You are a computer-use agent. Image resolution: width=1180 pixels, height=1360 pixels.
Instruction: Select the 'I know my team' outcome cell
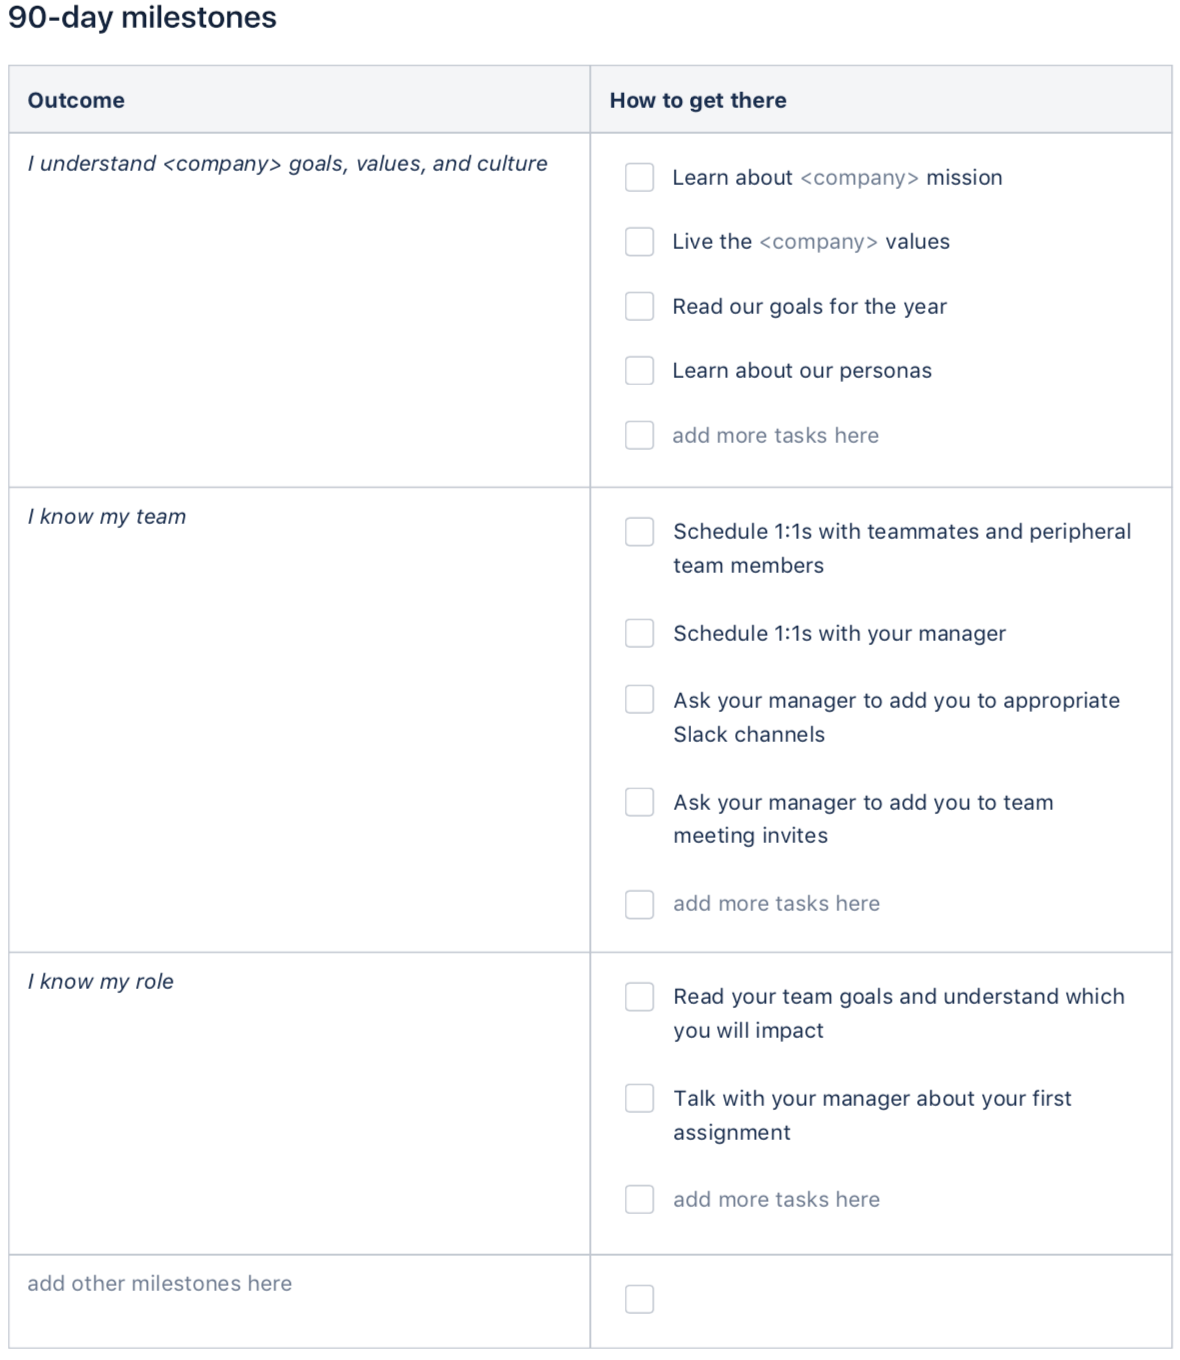tap(299, 720)
